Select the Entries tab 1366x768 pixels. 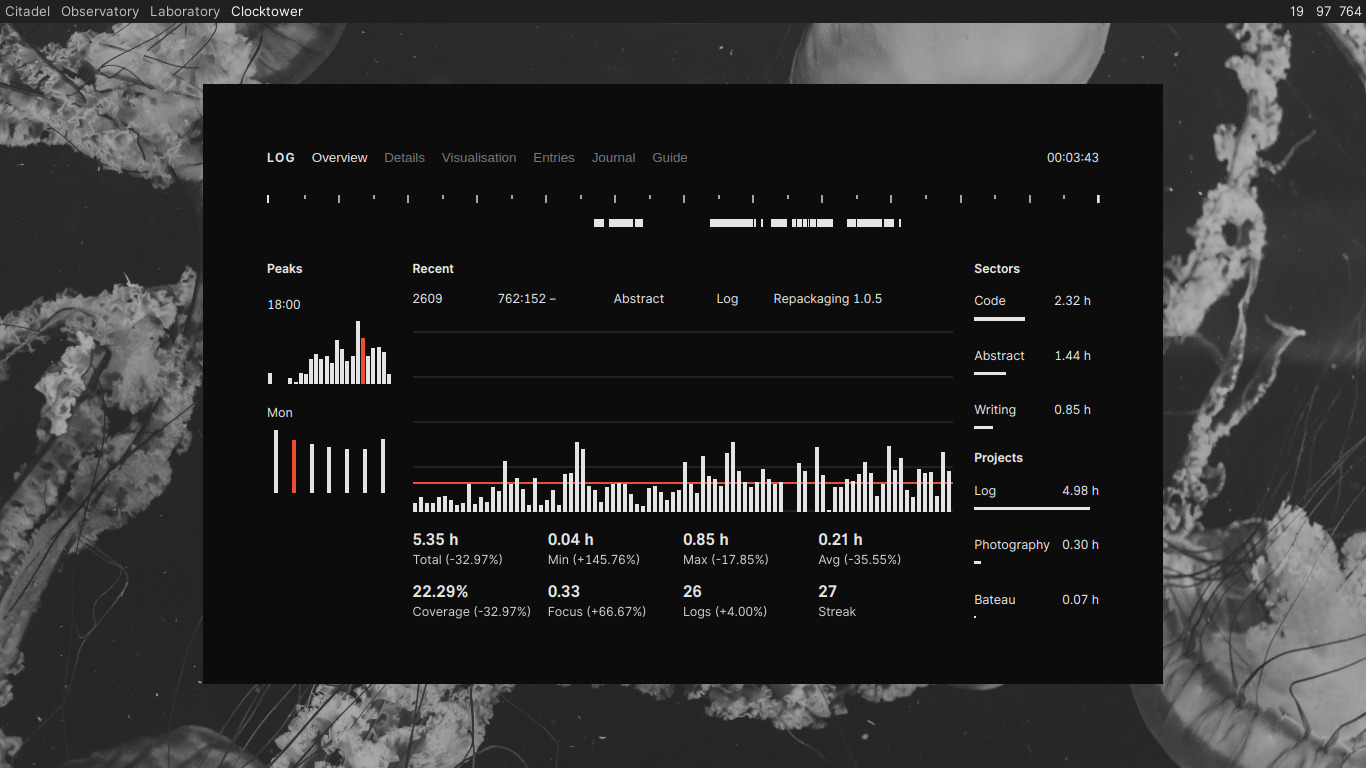click(x=554, y=157)
